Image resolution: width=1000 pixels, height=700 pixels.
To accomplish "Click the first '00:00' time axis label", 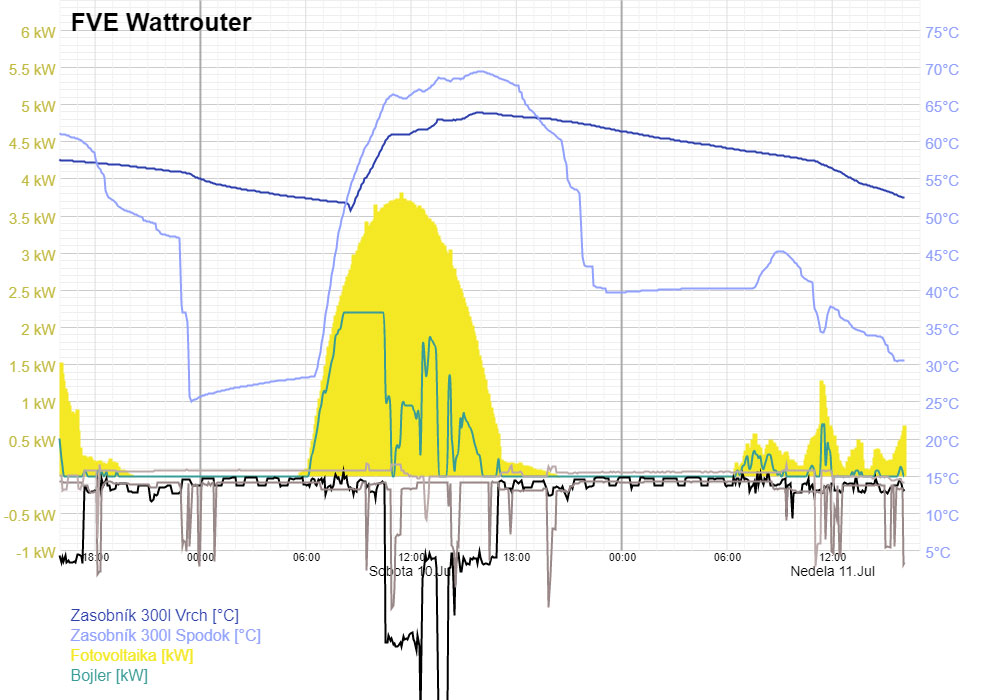I will [x=200, y=557].
